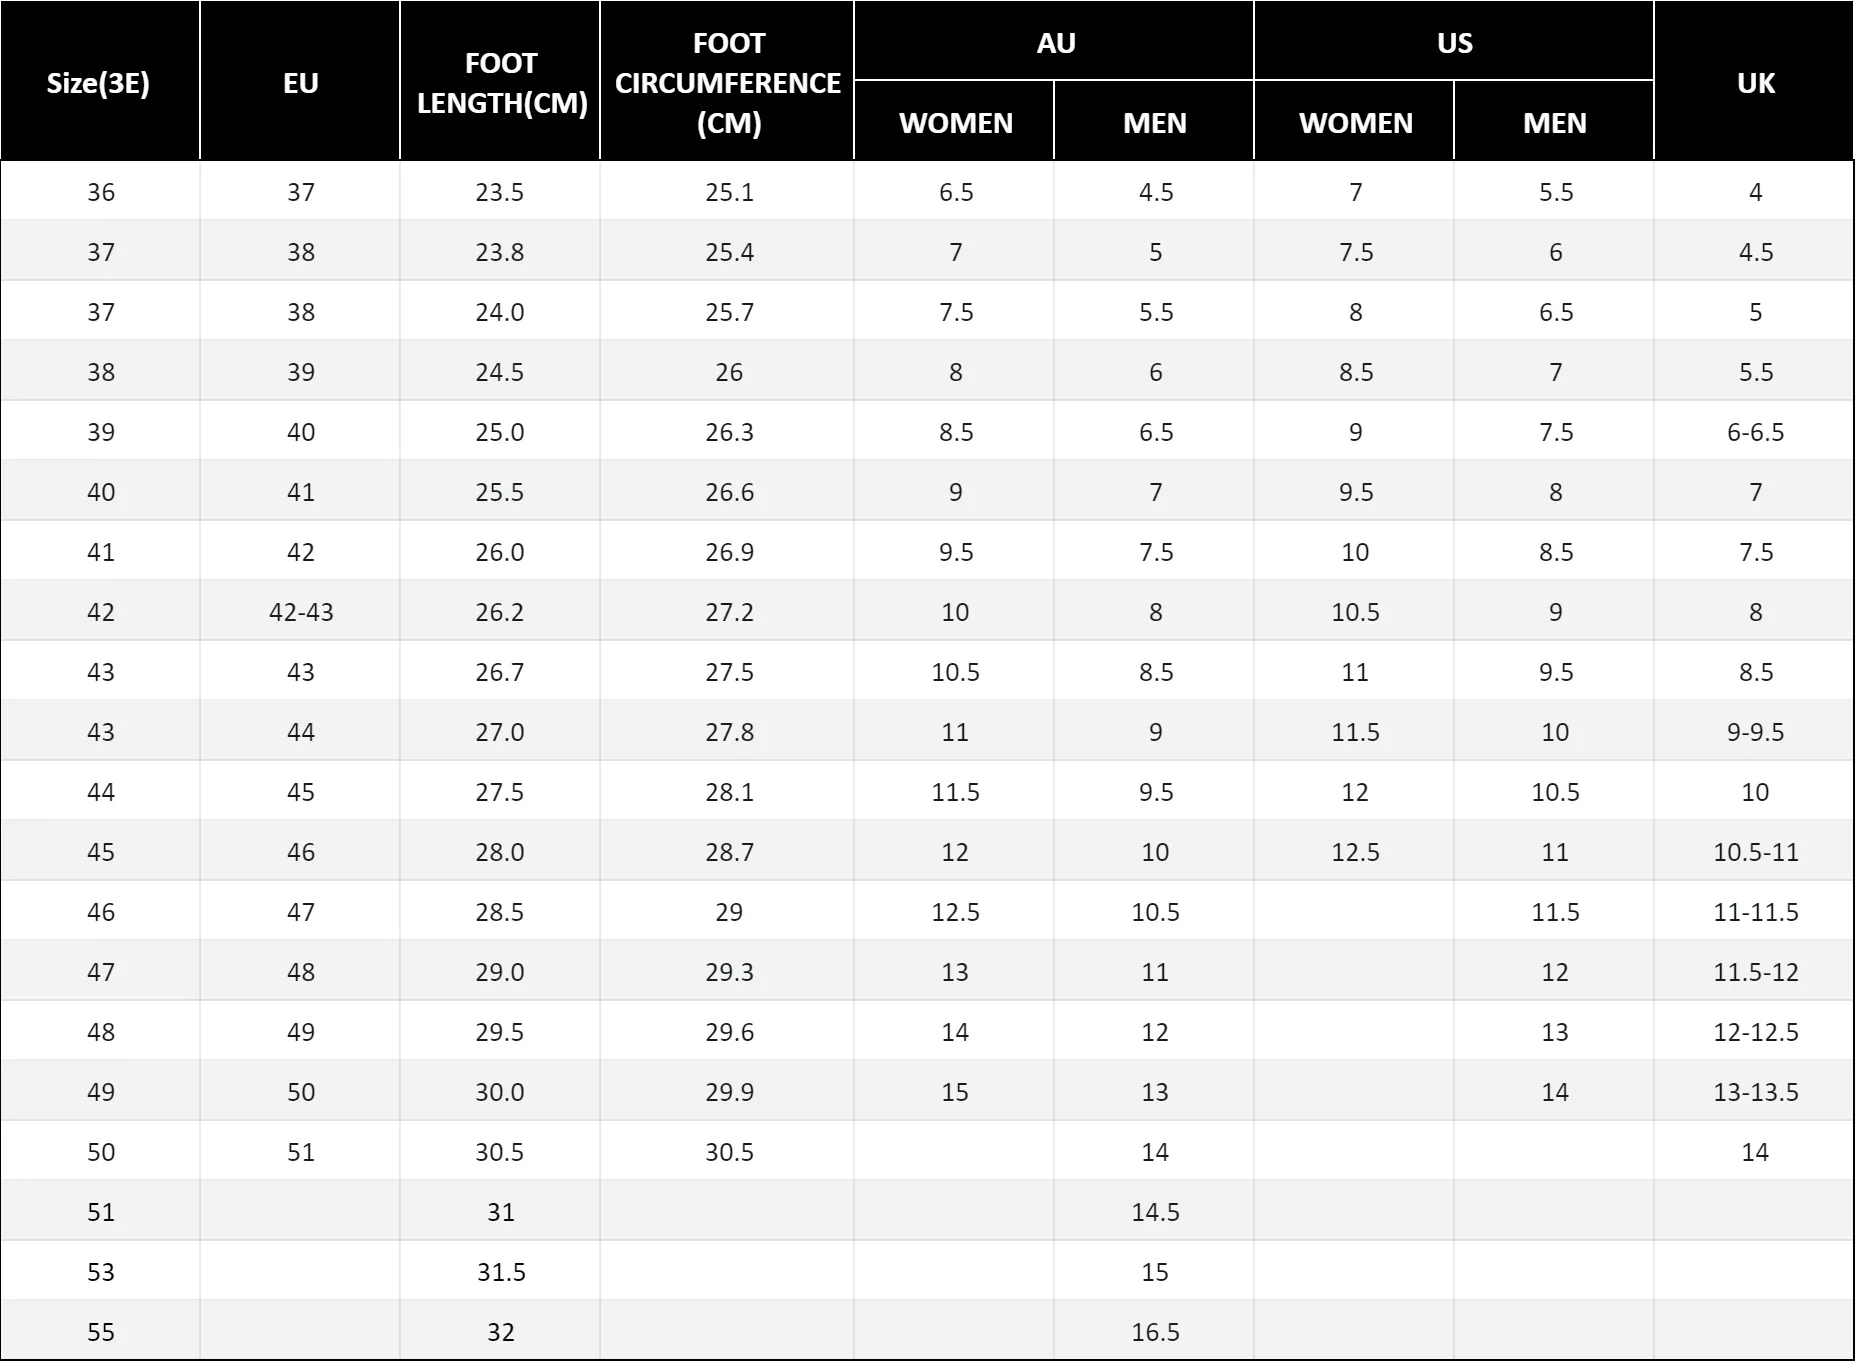Click the US group header
1856x1362 pixels.
coord(1454,43)
